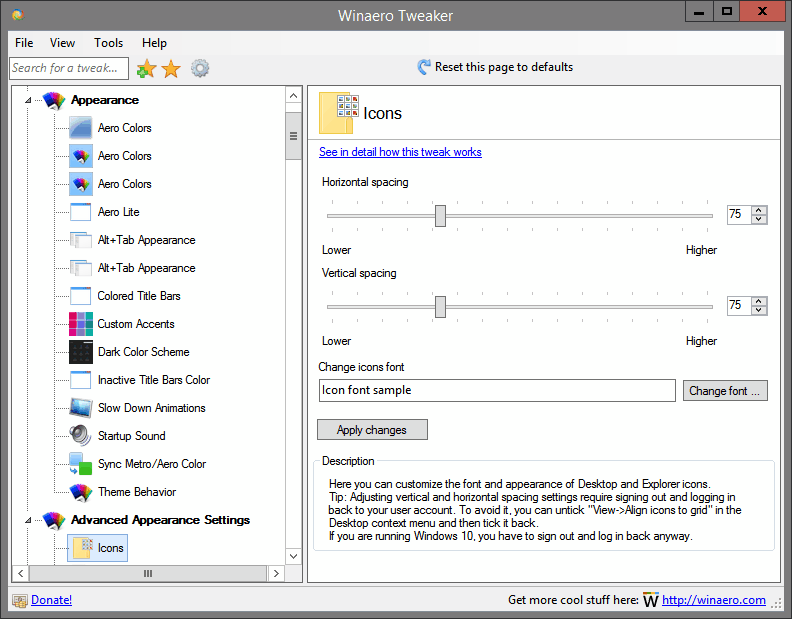Click the Vertical spacing slider handle
The width and height of the screenshot is (792, 619).
440,306
